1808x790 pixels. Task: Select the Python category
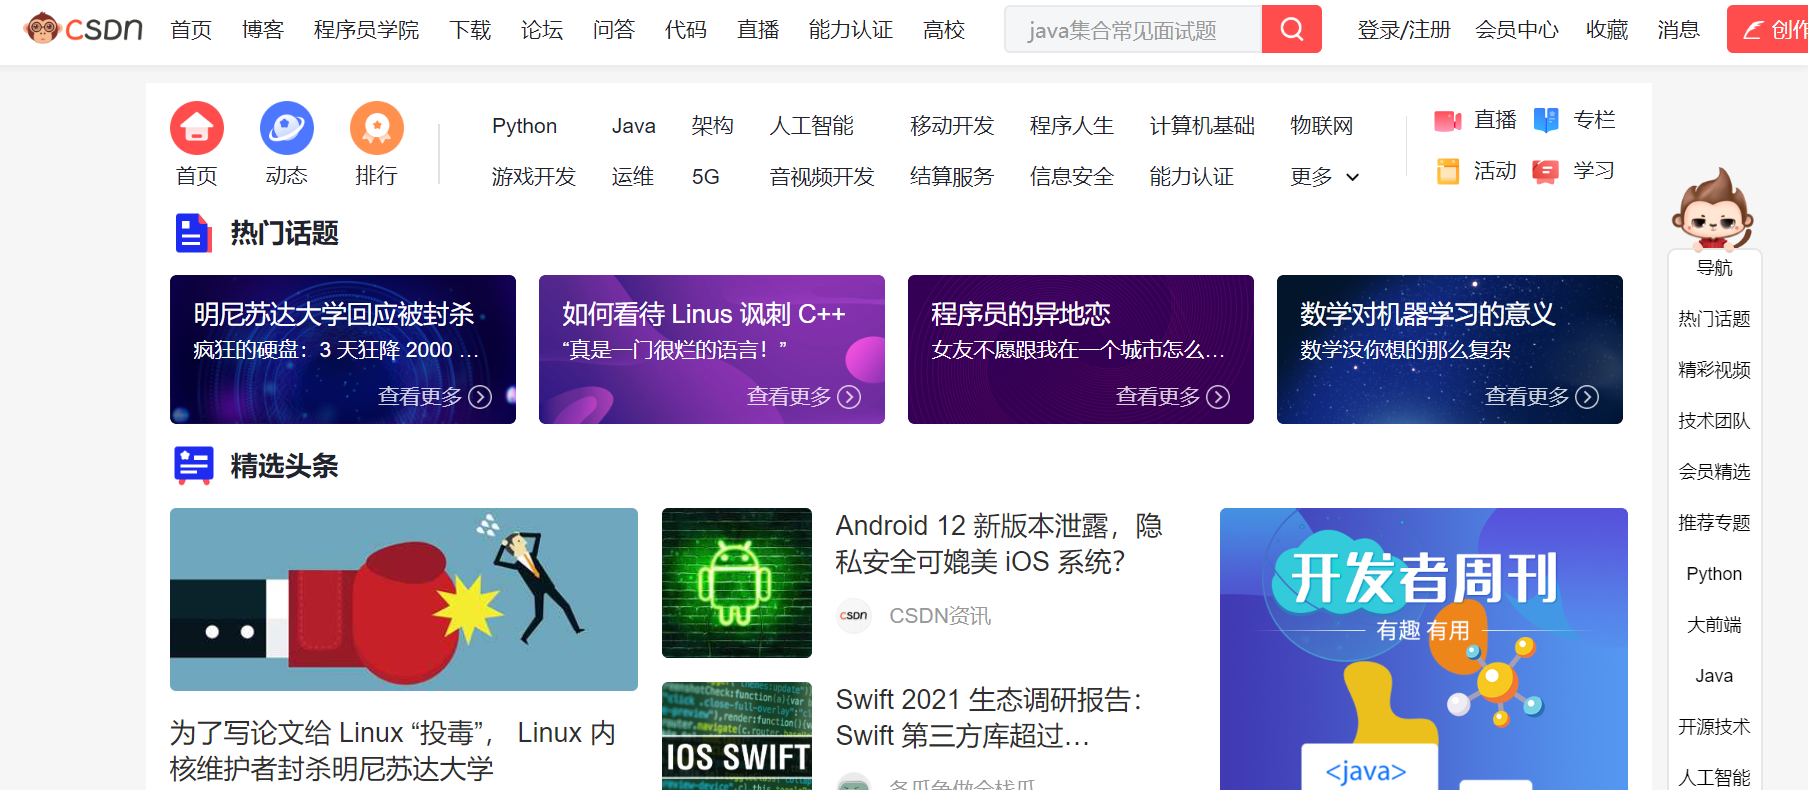525,126
